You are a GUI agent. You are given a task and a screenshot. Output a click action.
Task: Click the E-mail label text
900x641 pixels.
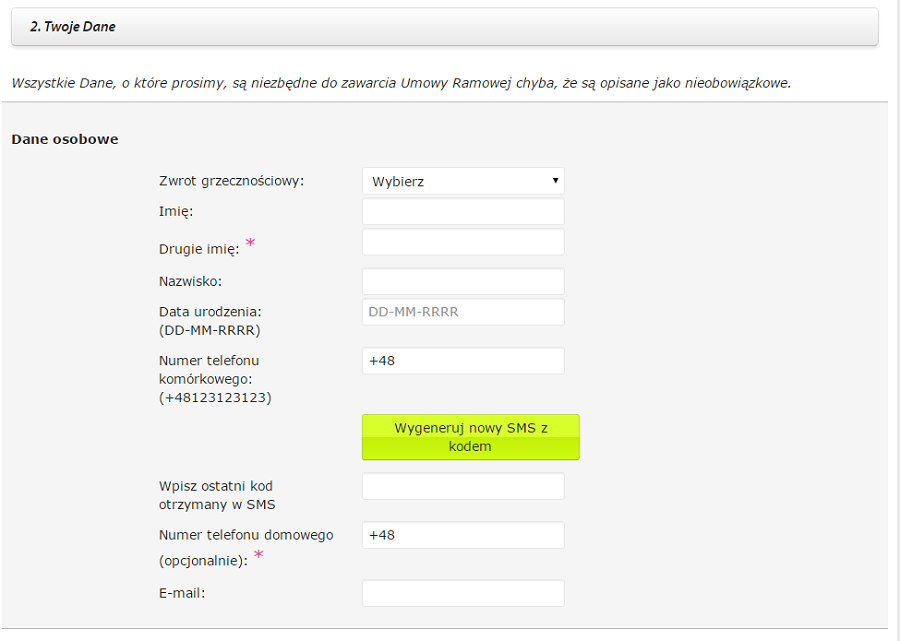(182, 593)
